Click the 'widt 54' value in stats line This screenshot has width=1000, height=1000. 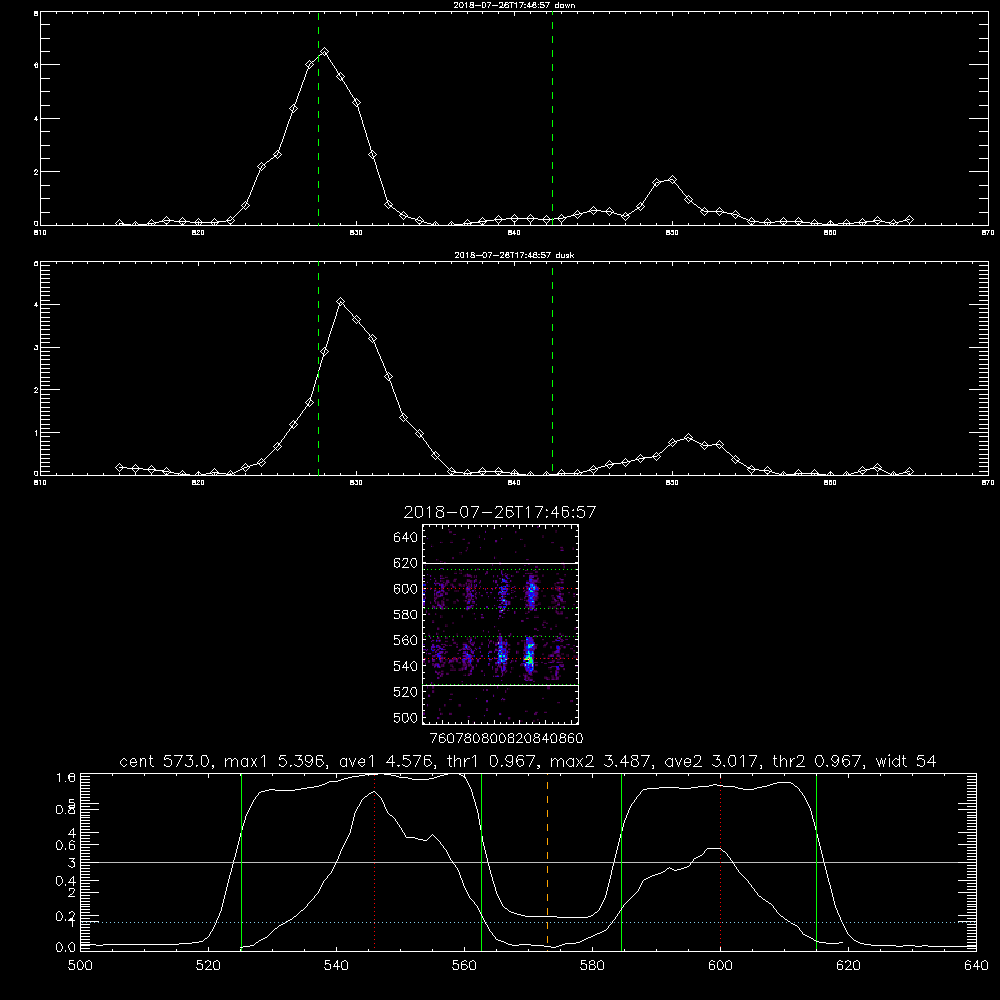pos(906,761)
